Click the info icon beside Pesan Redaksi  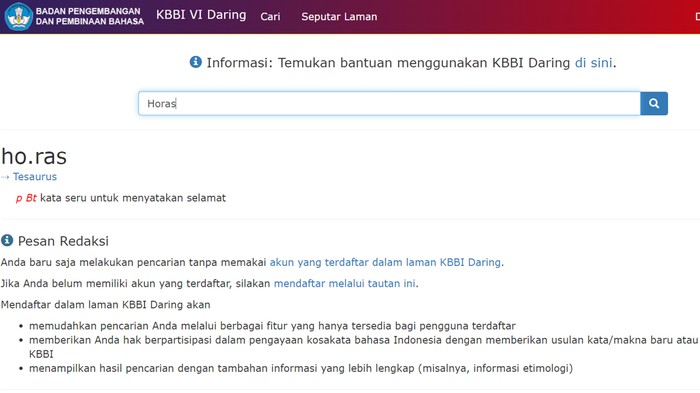tap(7, 241)
